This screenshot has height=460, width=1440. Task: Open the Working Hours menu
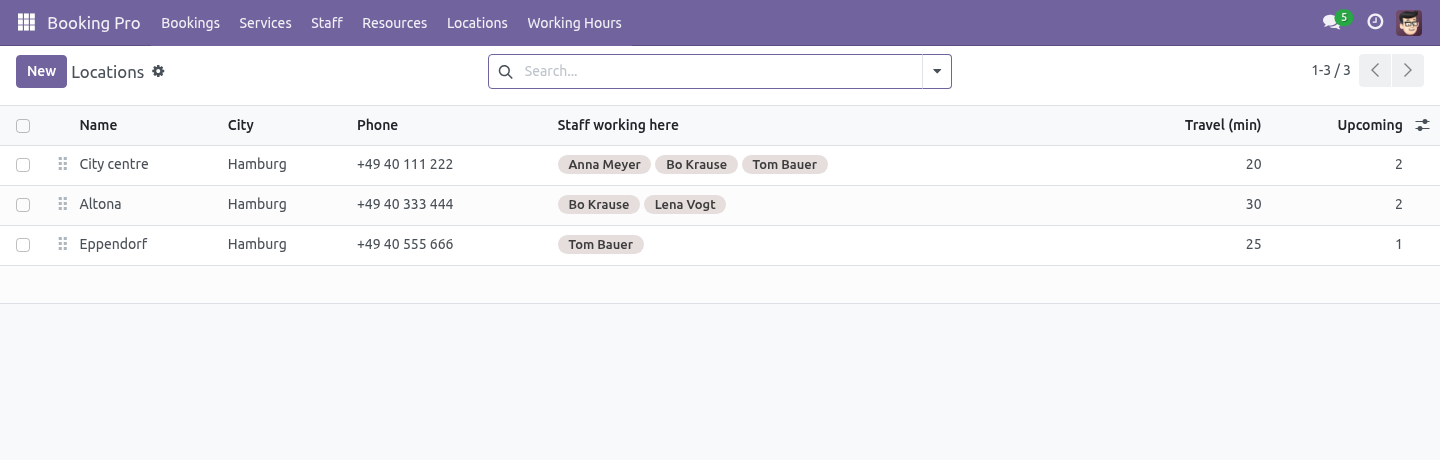tap(574, 22)
